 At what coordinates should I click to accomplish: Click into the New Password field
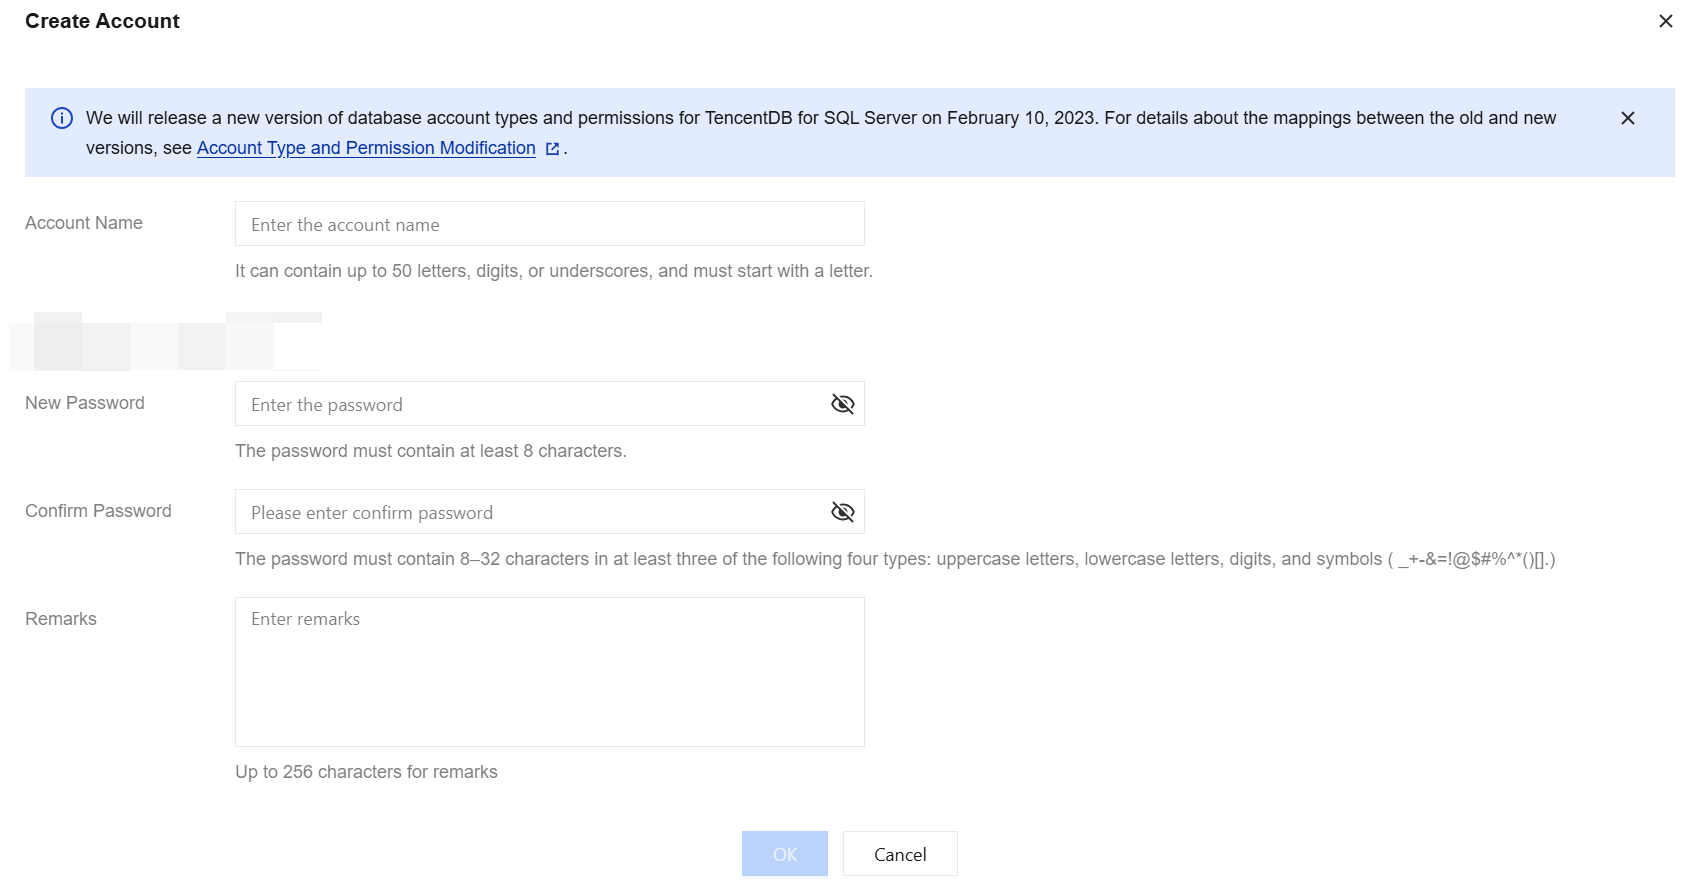coord(530,404)
